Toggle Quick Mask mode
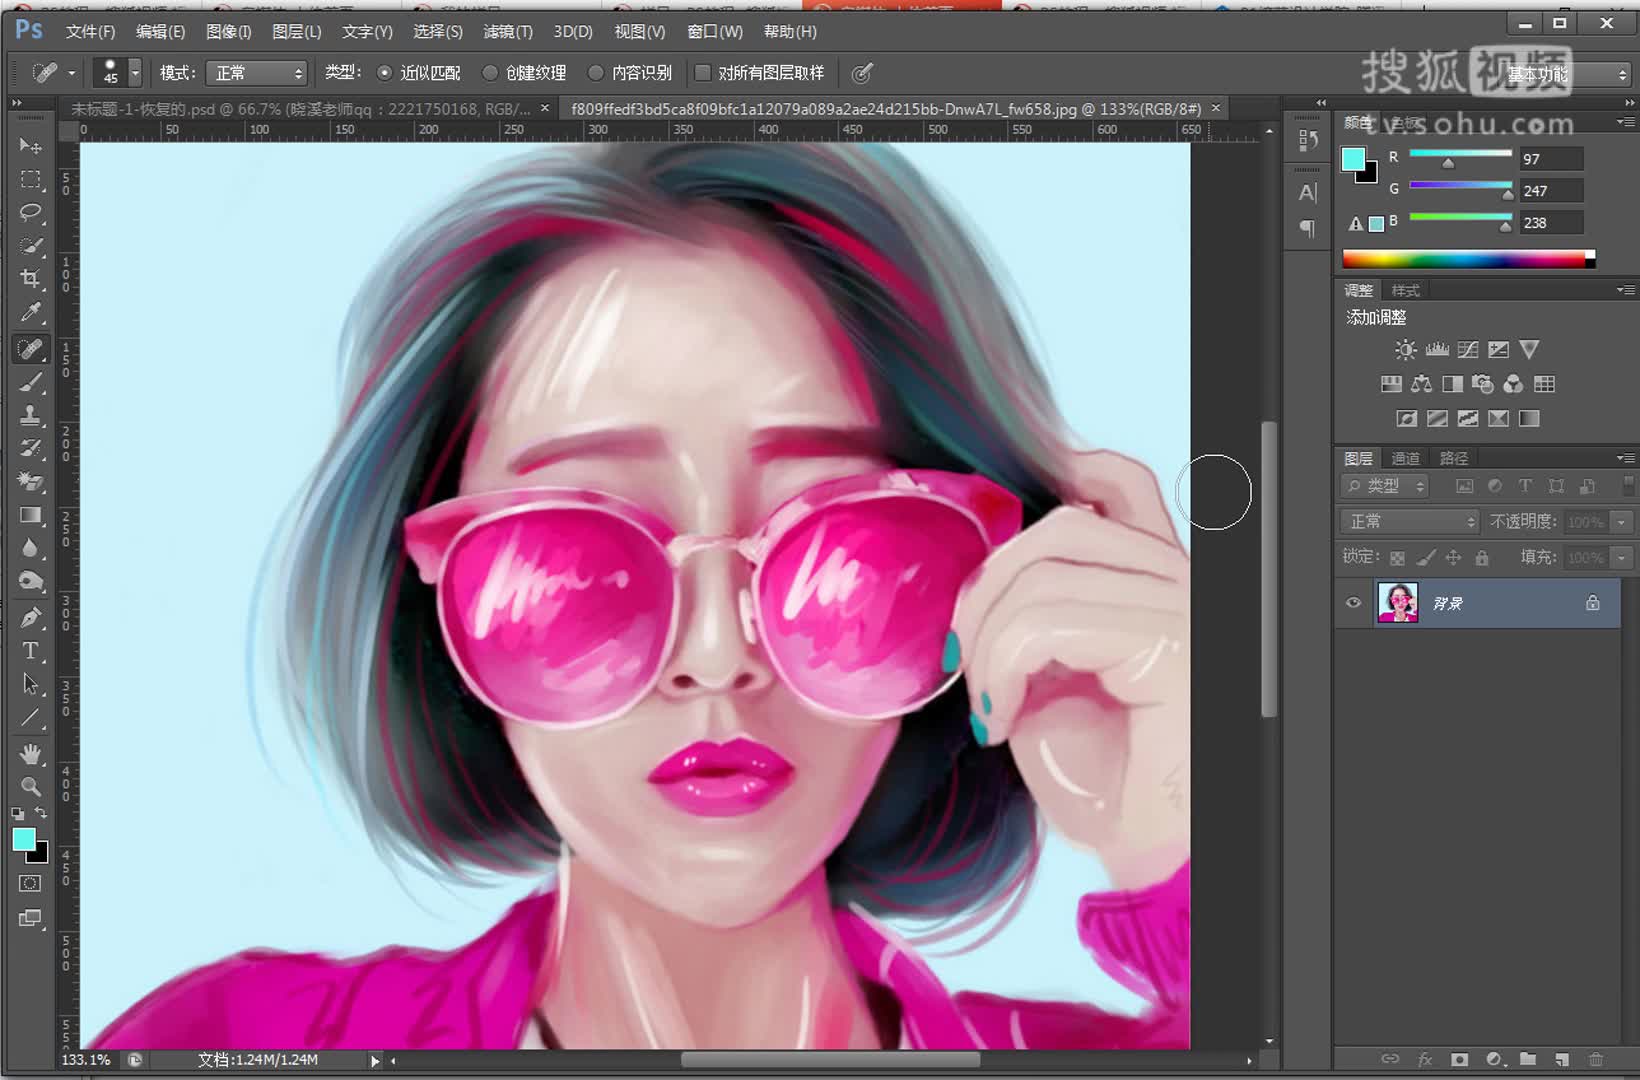 (x=30, y=883)
